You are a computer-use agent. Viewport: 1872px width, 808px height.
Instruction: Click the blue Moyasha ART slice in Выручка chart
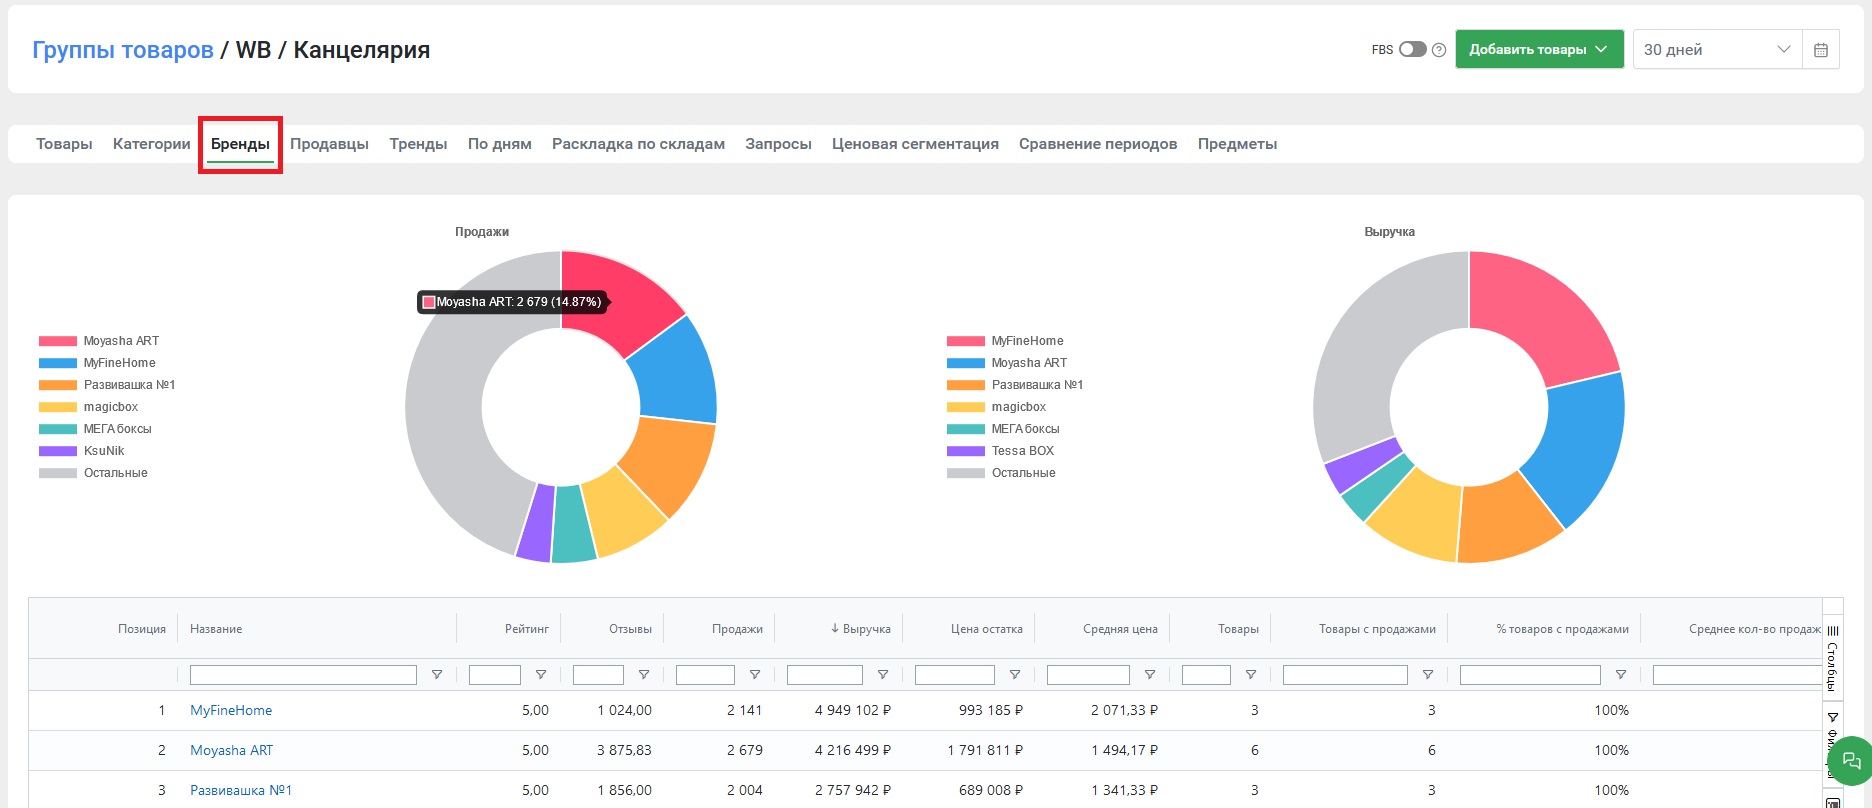coord(1587,445)
